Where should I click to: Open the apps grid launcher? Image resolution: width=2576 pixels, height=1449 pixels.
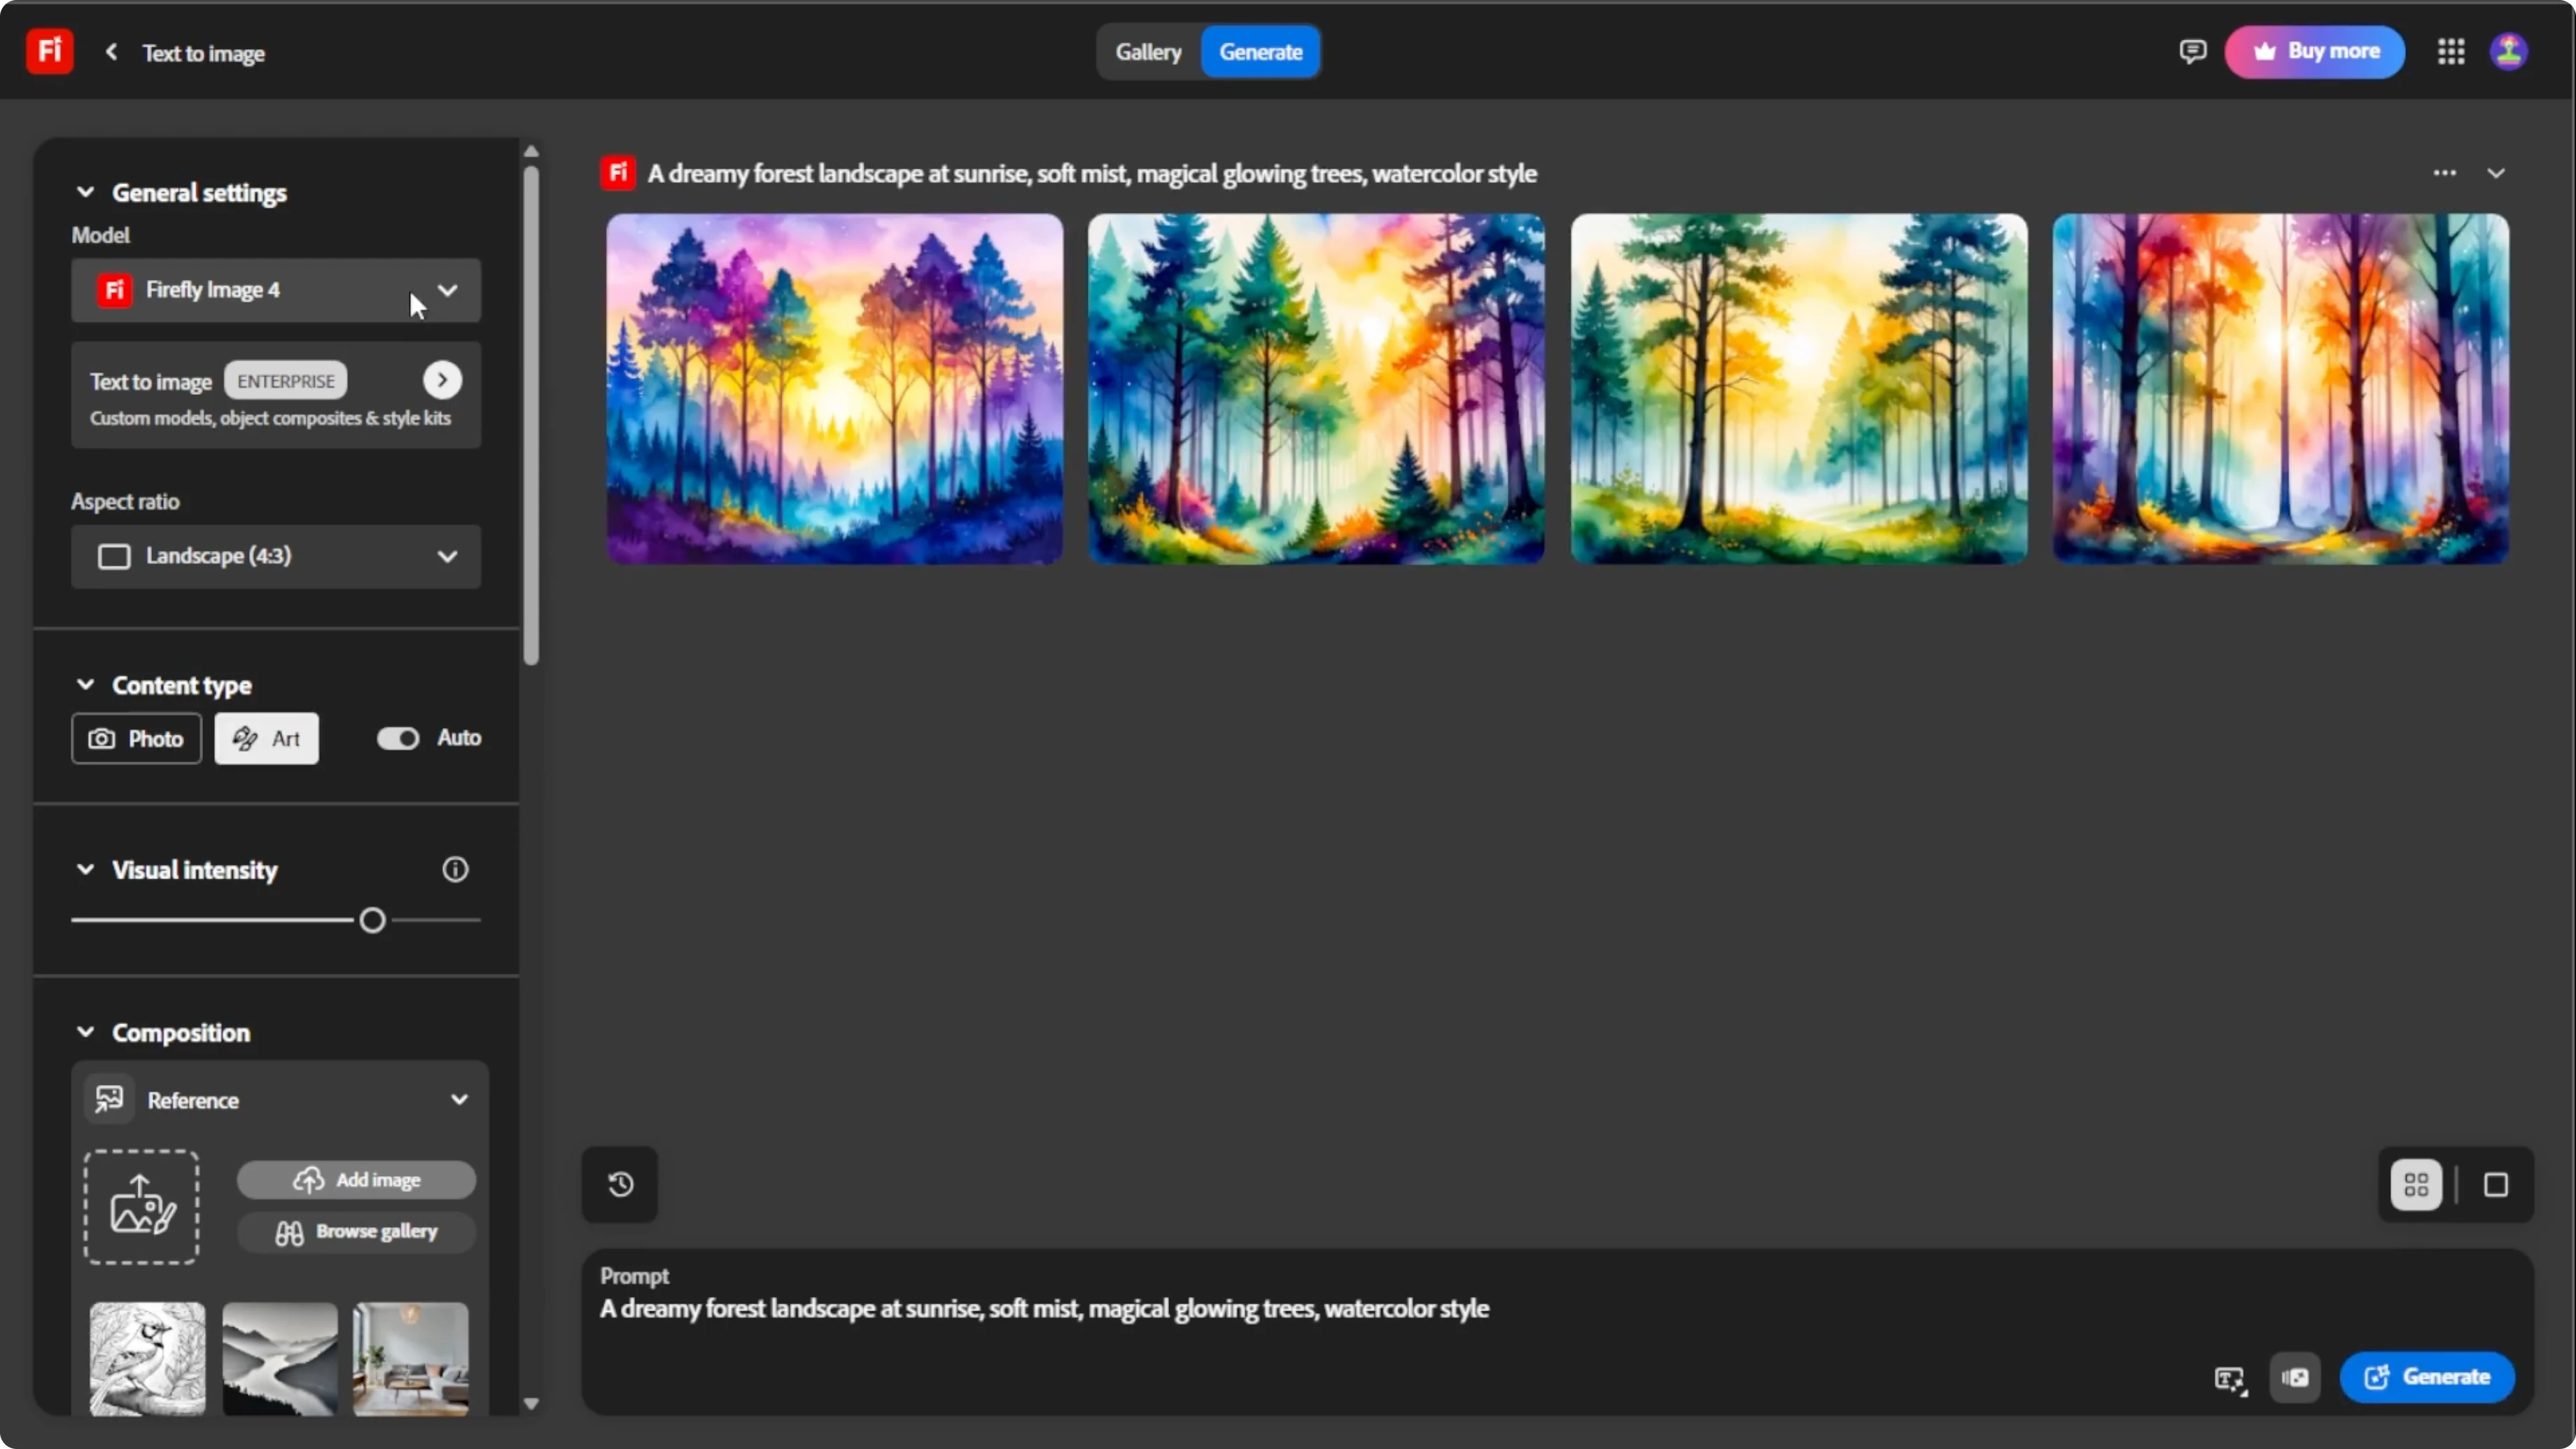(2451, 52)
